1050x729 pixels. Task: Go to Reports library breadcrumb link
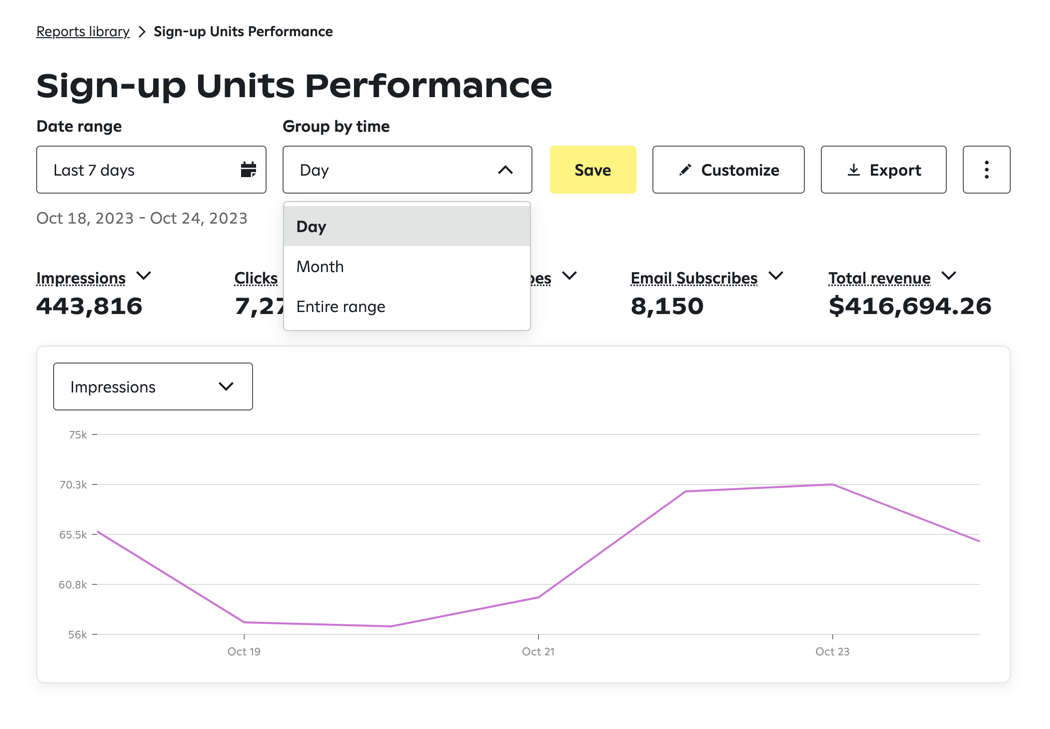coord(83,32)
